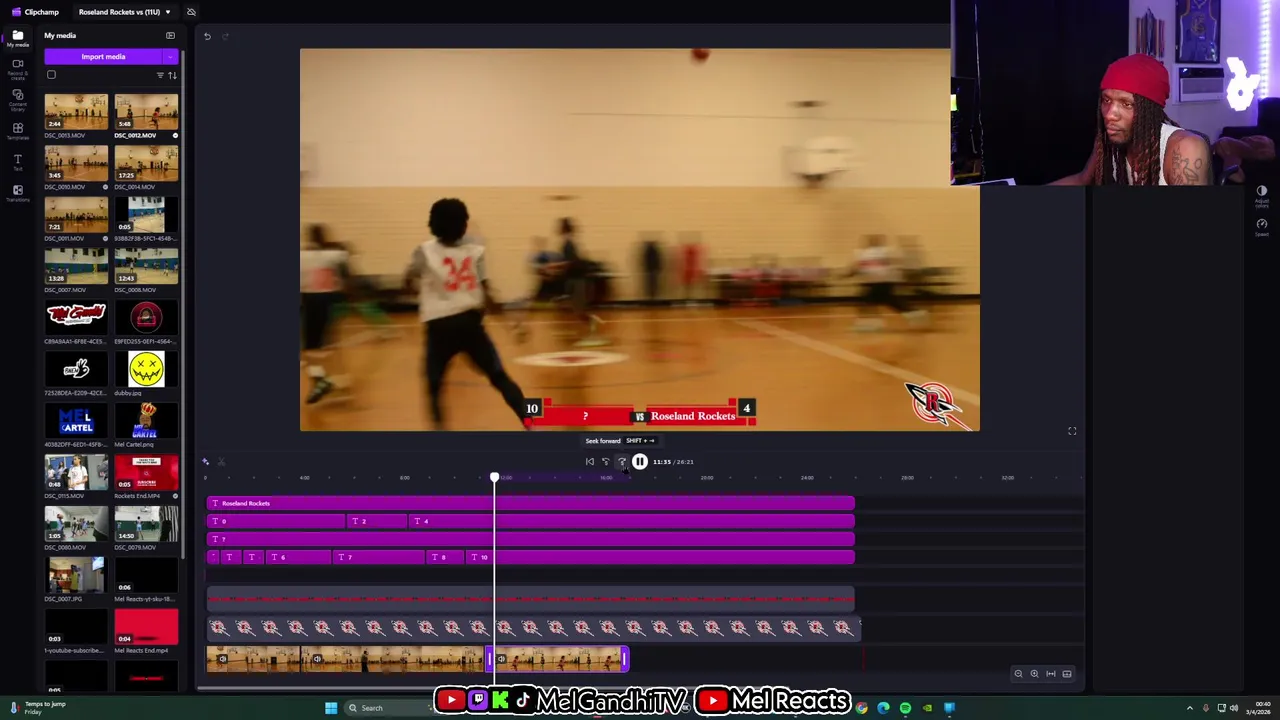Mute second video clip's speaker icon
Screen dimensions: 1280x720
pyautogui.click(x=317, y=659)
